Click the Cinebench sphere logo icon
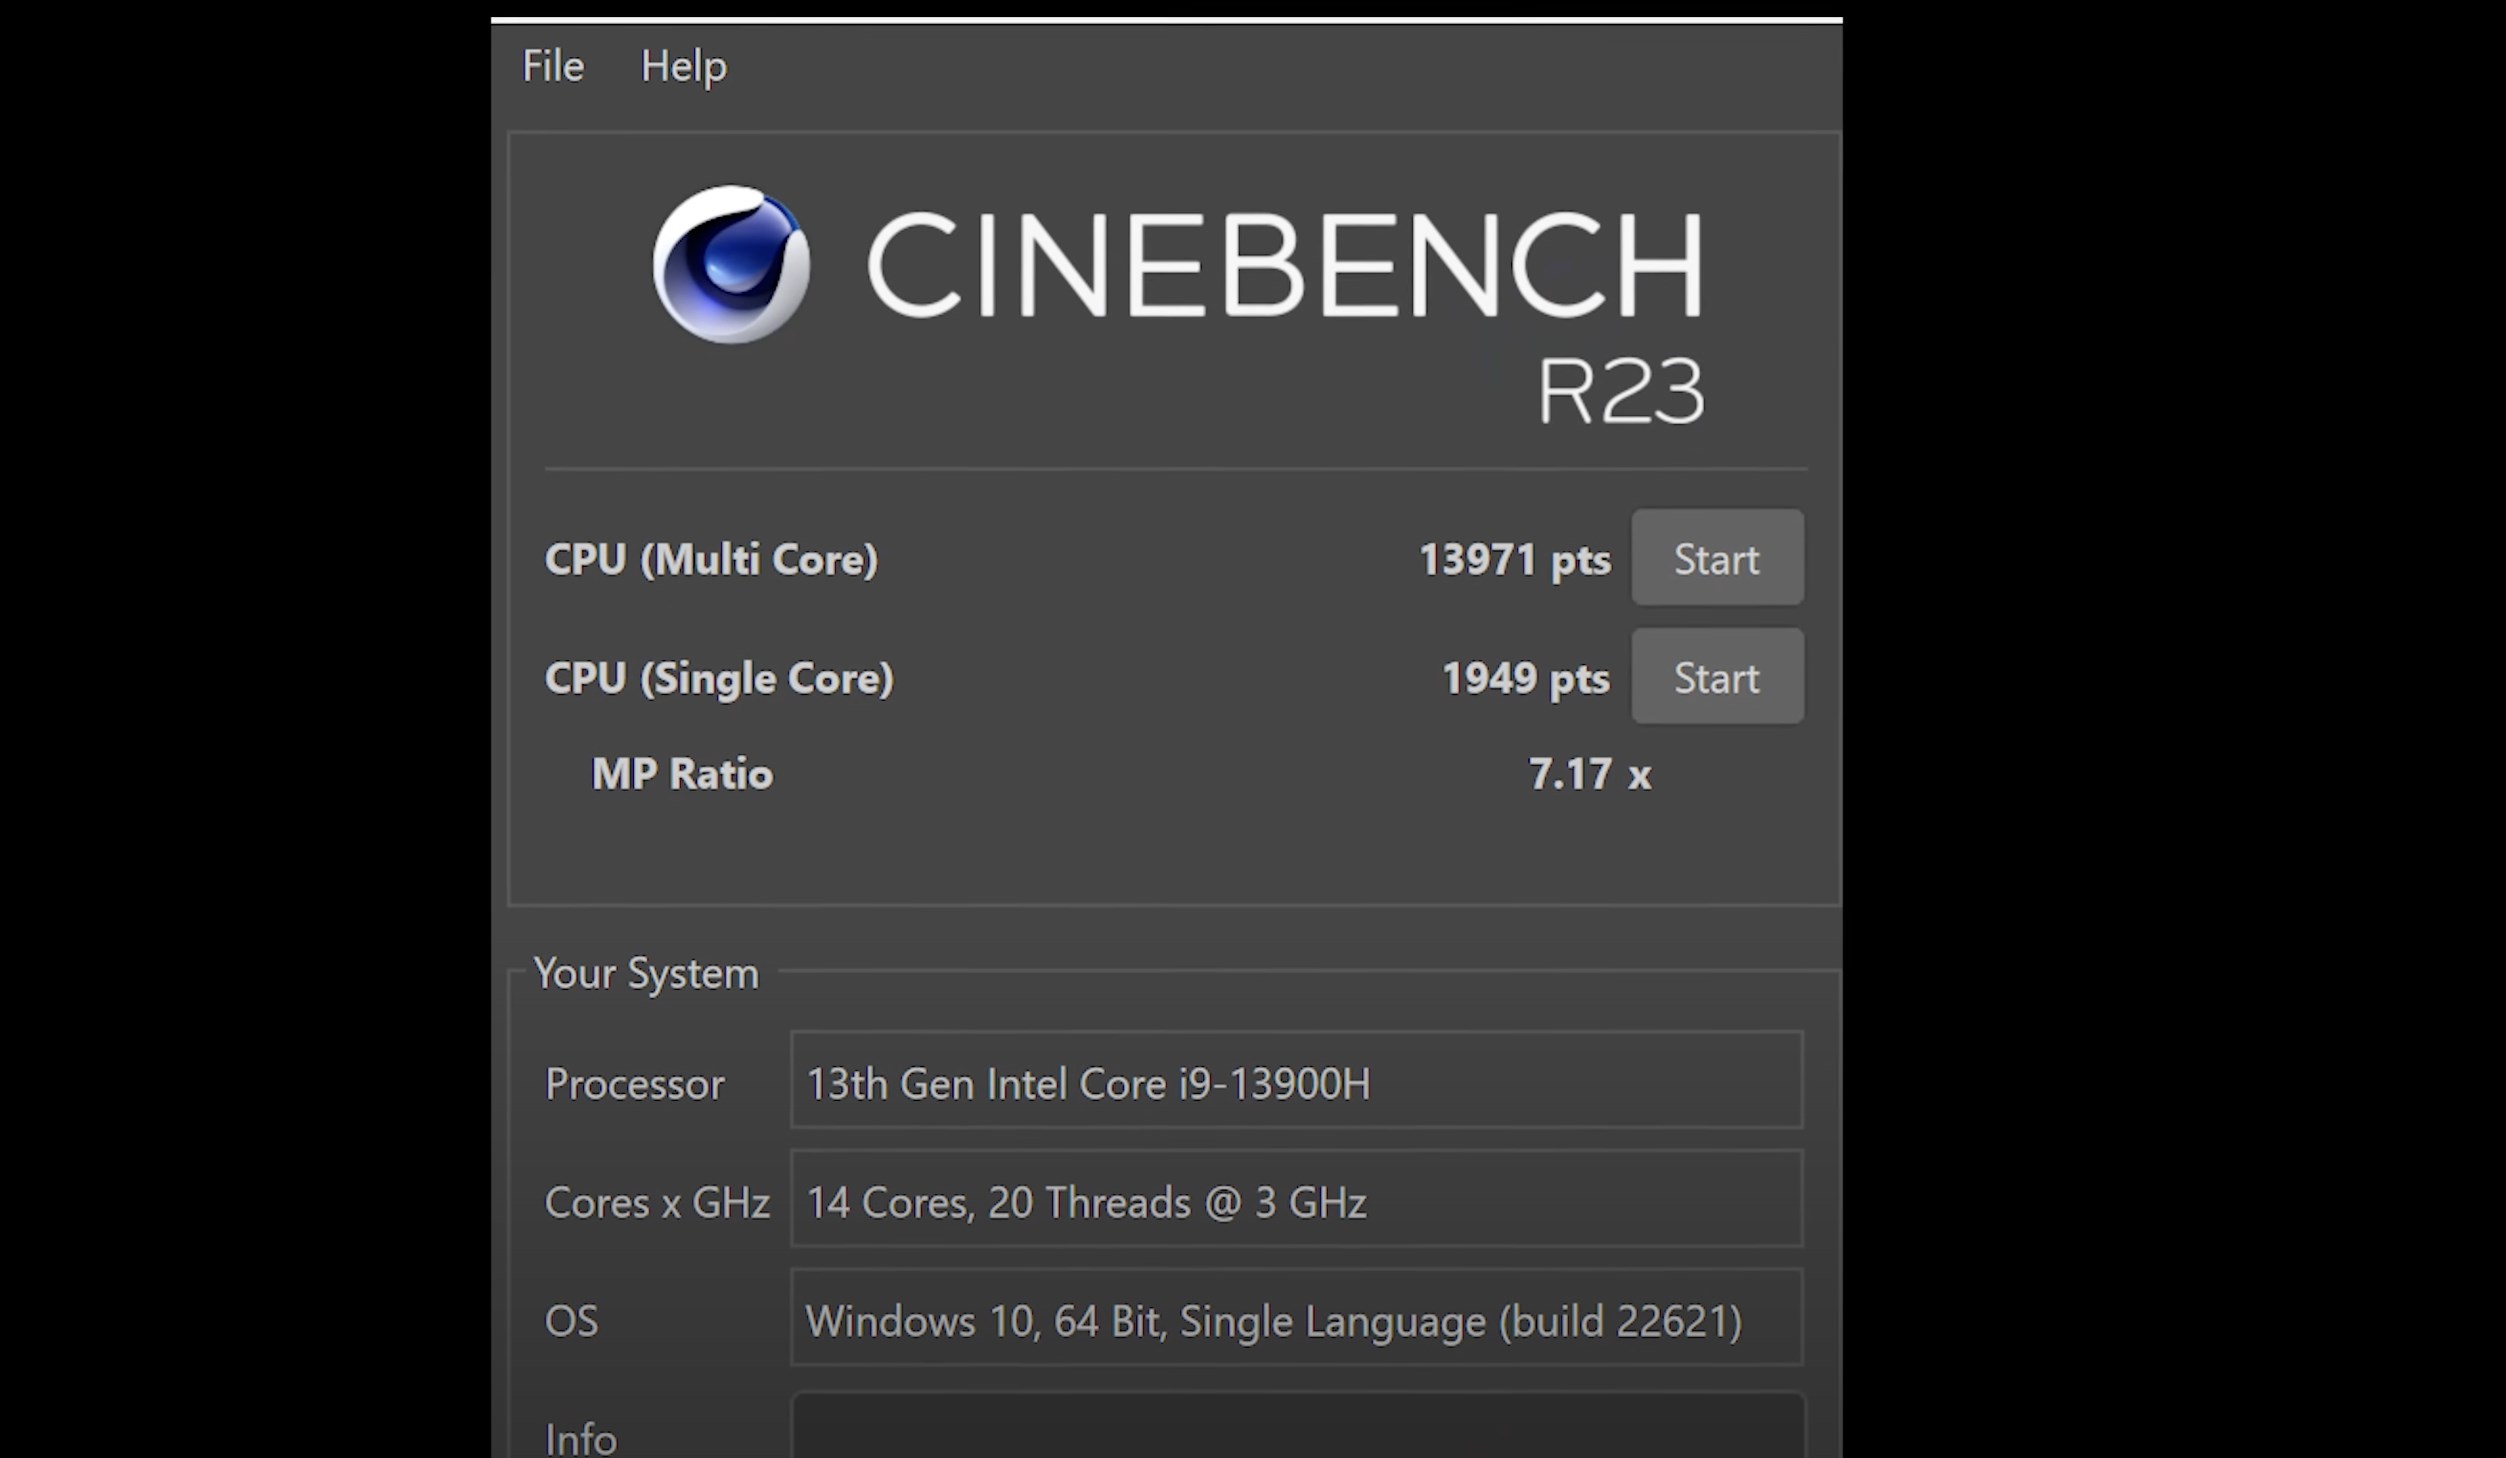2506x1458 pixels. 731,264
